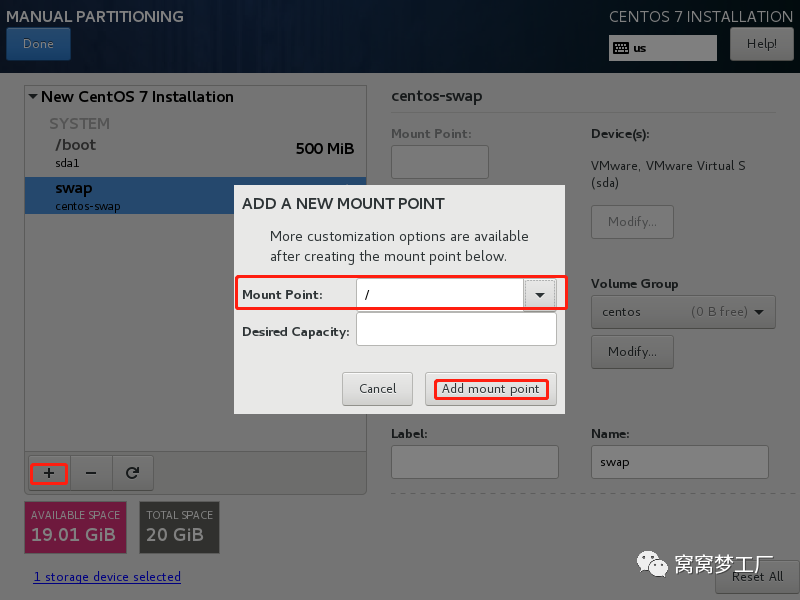Click the Done button
This screenshot has height=600, width=800.
[x=38, y=44]
